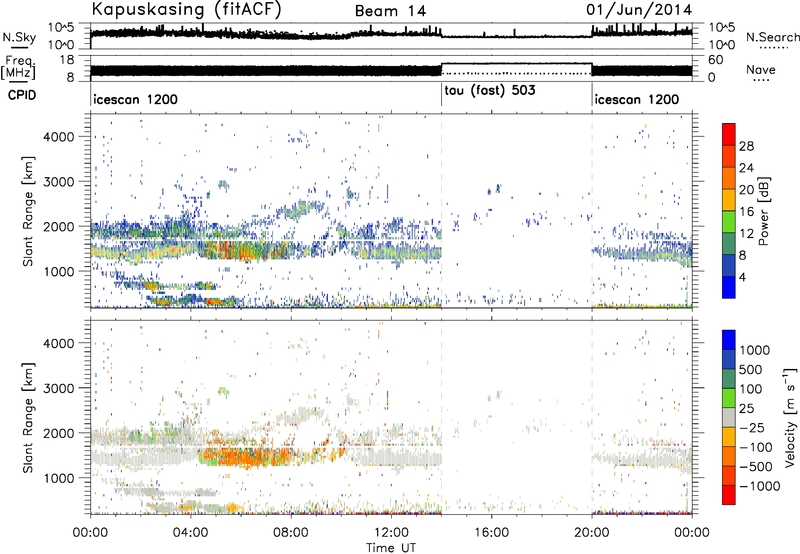This screenshot has width=800, height=554.
Task: Select the "tau (fast) 503" CPID label
Action: (490, 91)
